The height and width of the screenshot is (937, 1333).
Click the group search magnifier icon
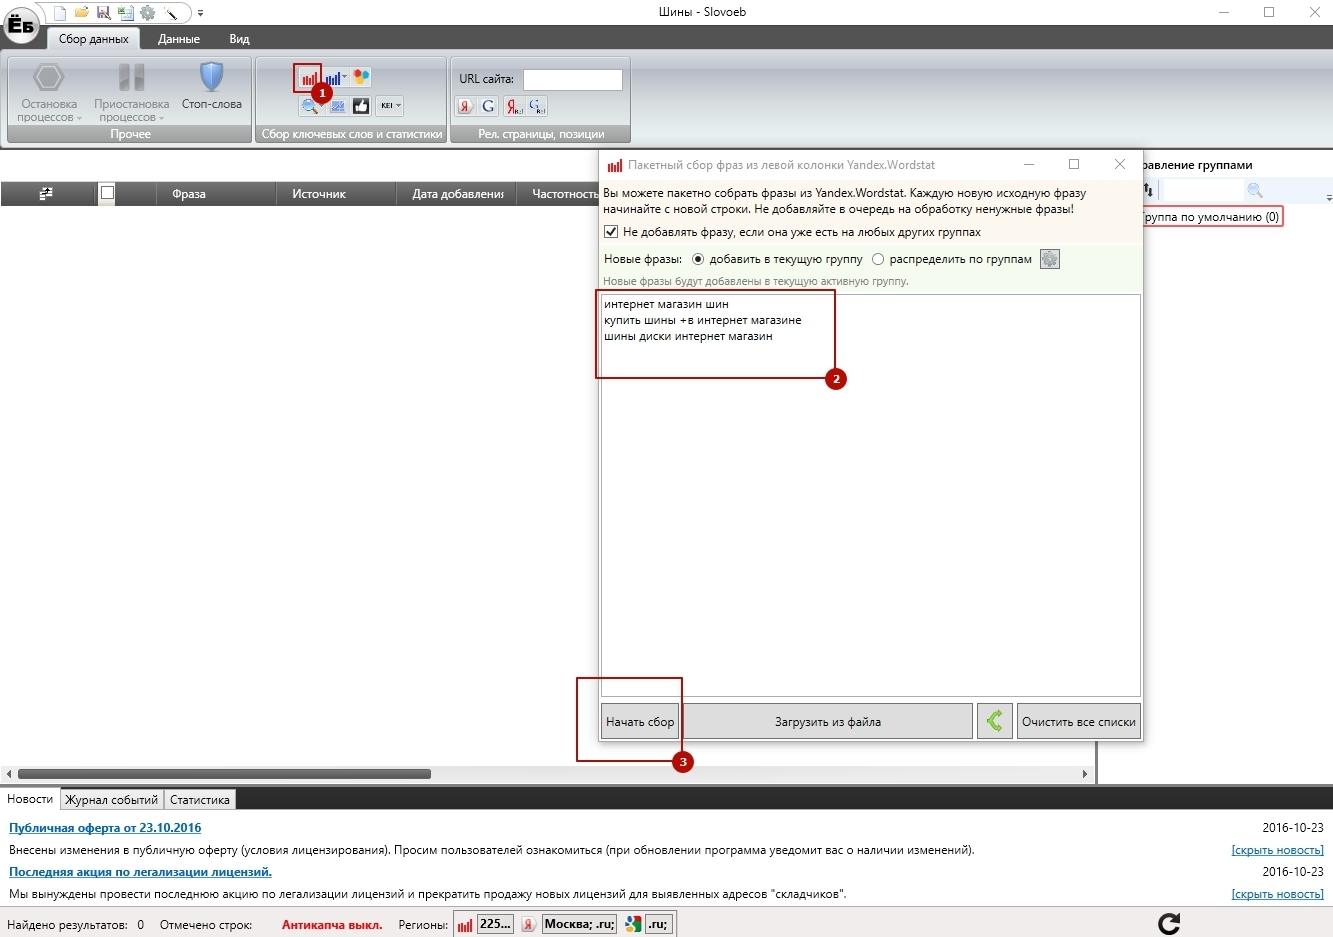pos(1255,190)
